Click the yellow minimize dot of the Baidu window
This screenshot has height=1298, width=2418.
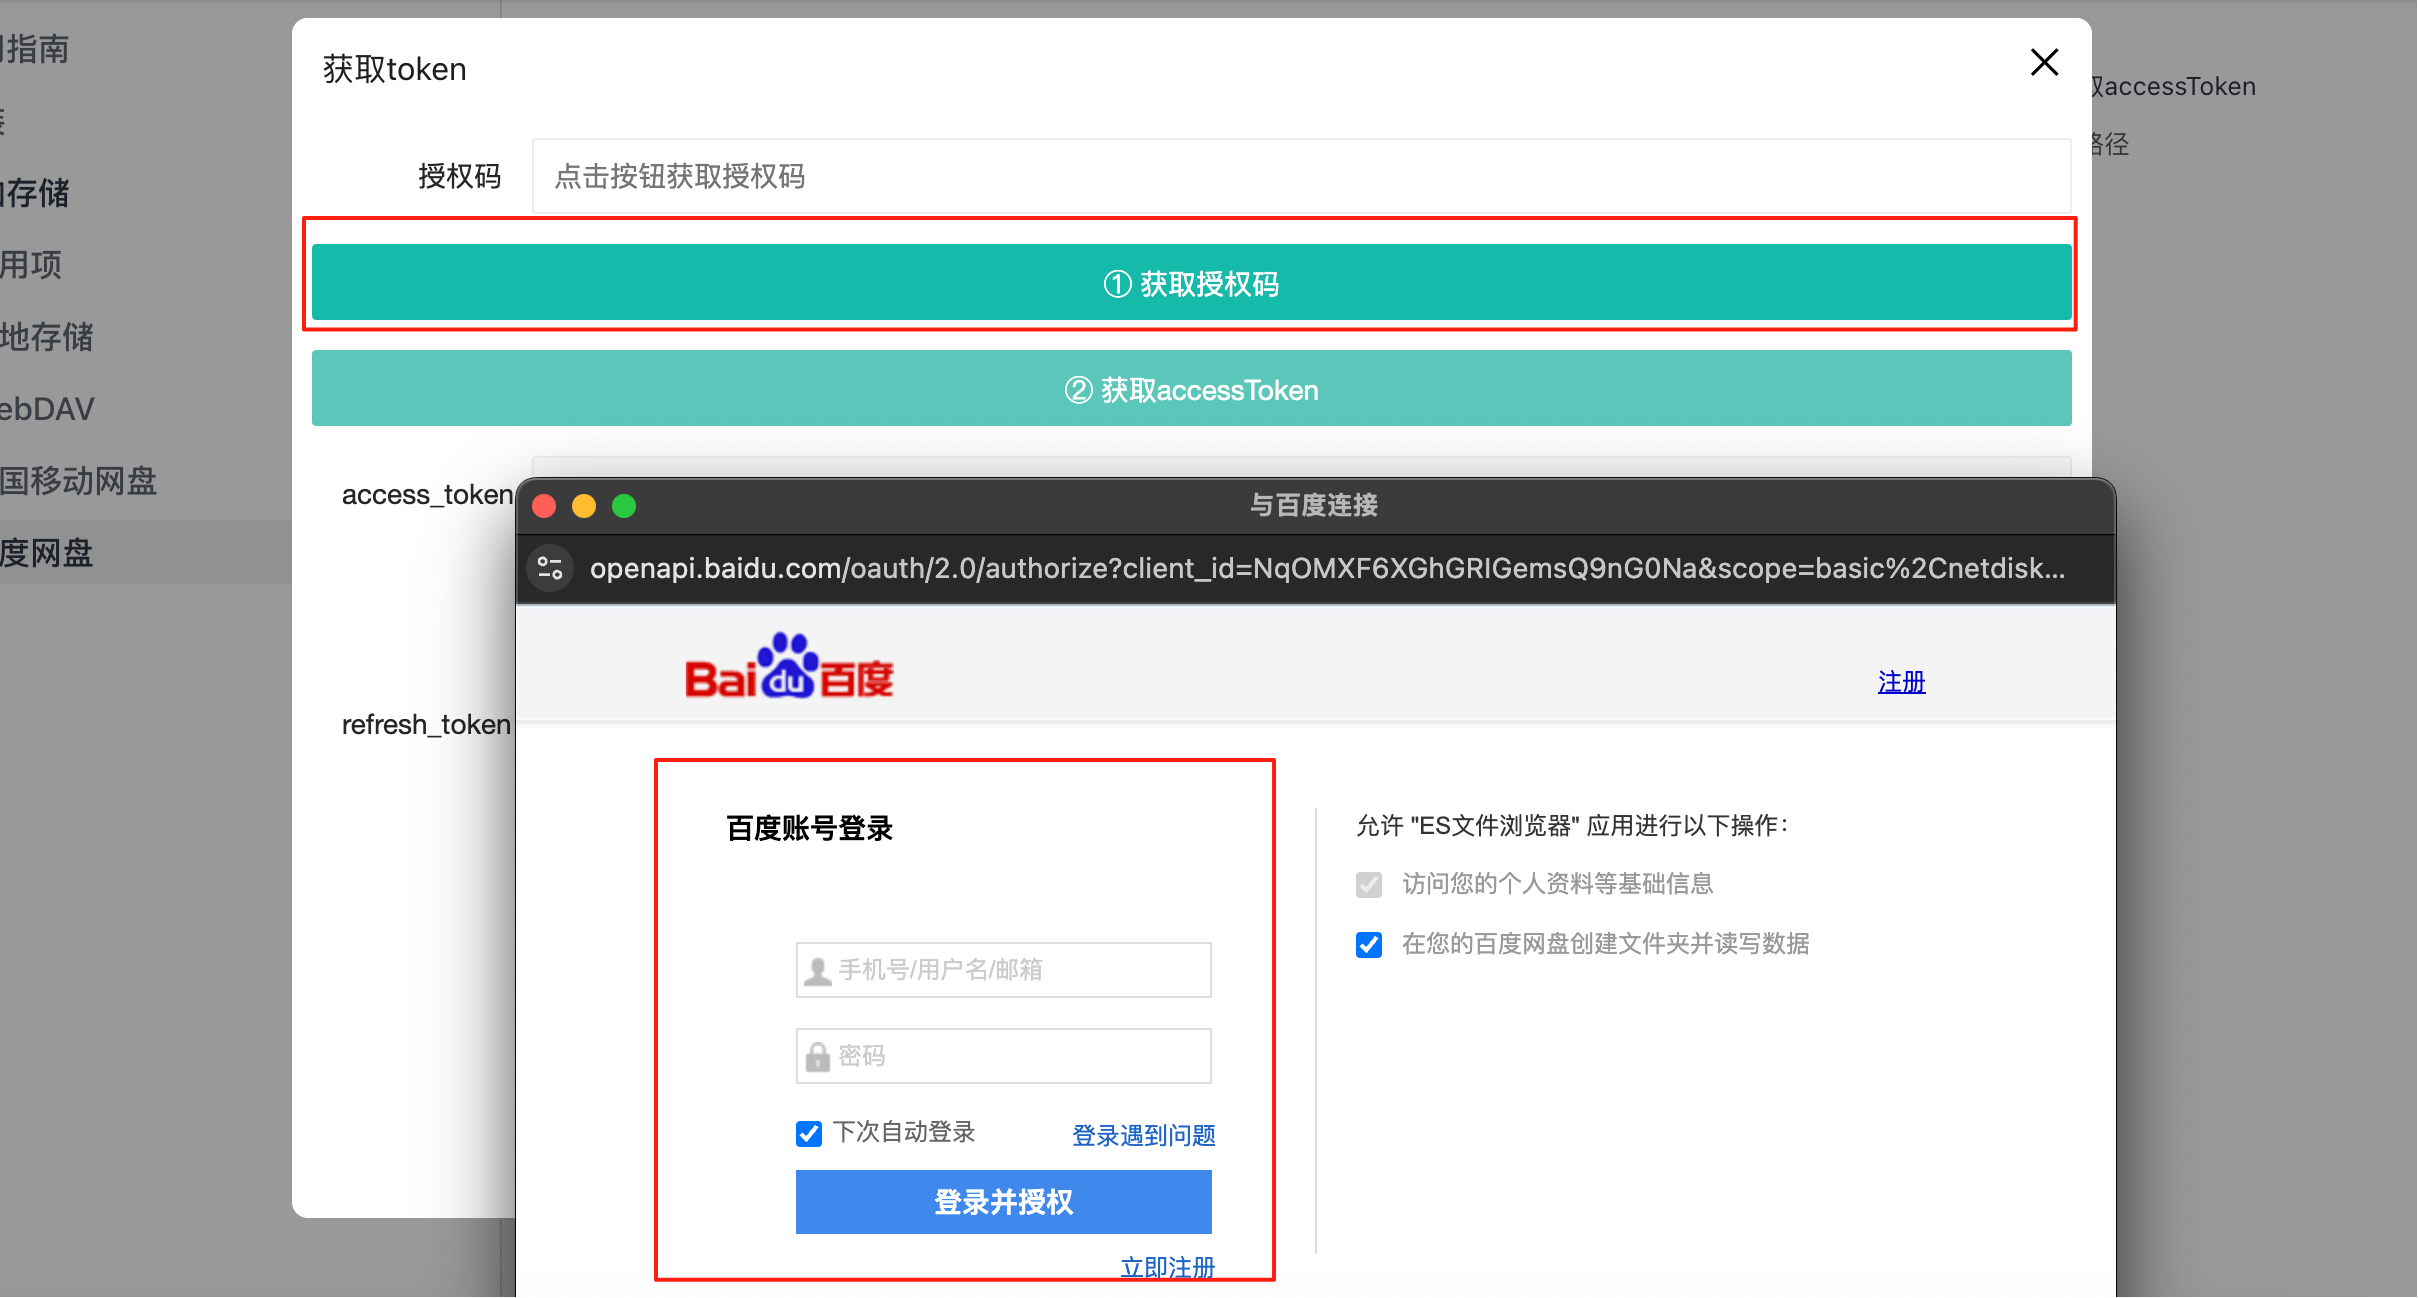(x=584, y=506)
